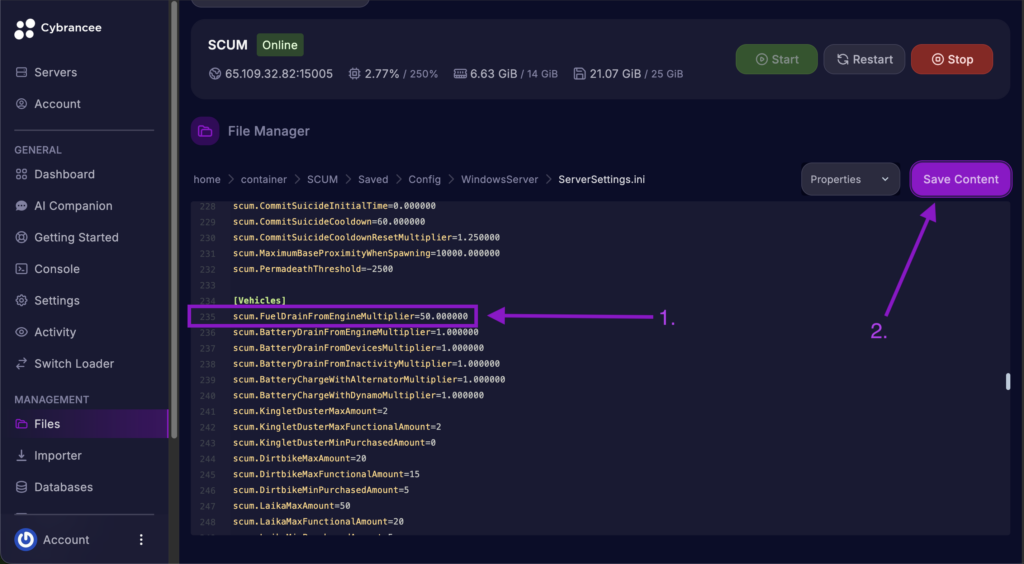Viewport: 1024px width, 564px height.
Task: Click the sidebar vertical scrollbar
Action: click(x=174, y=219)
